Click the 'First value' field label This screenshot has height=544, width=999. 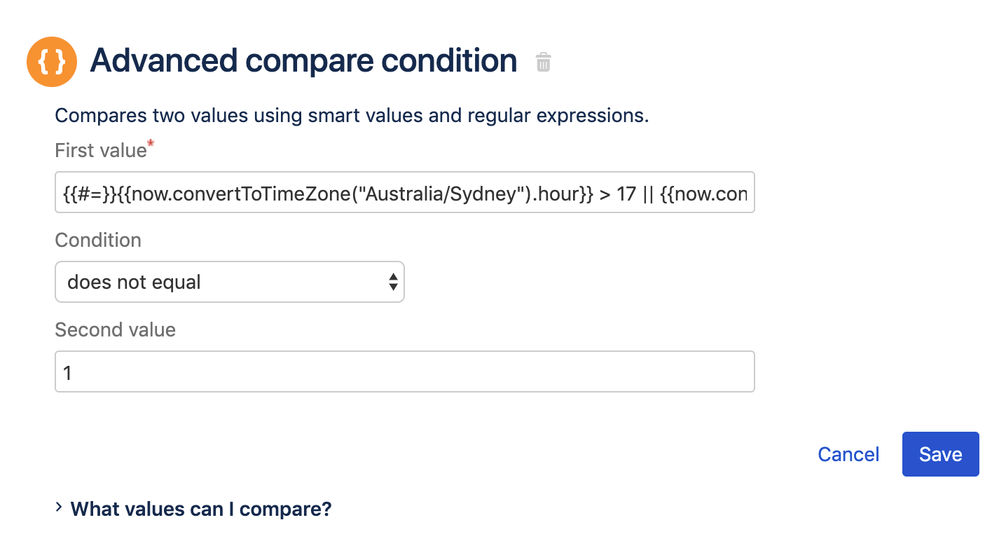click(100, 151)
